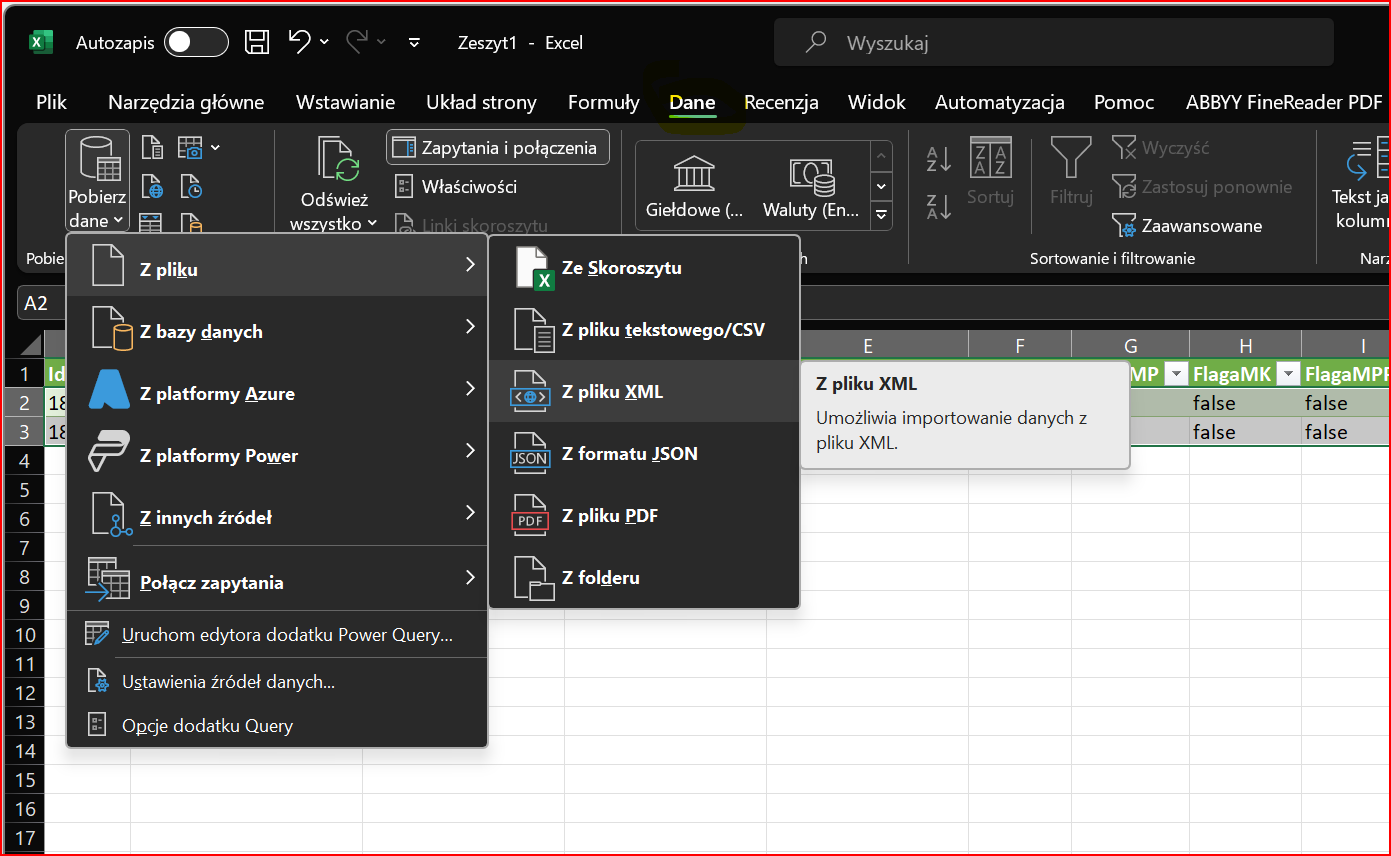The width and height of the screenshot is (1391, 856).
Task: Select column E header
Action: tap(867, 346)
